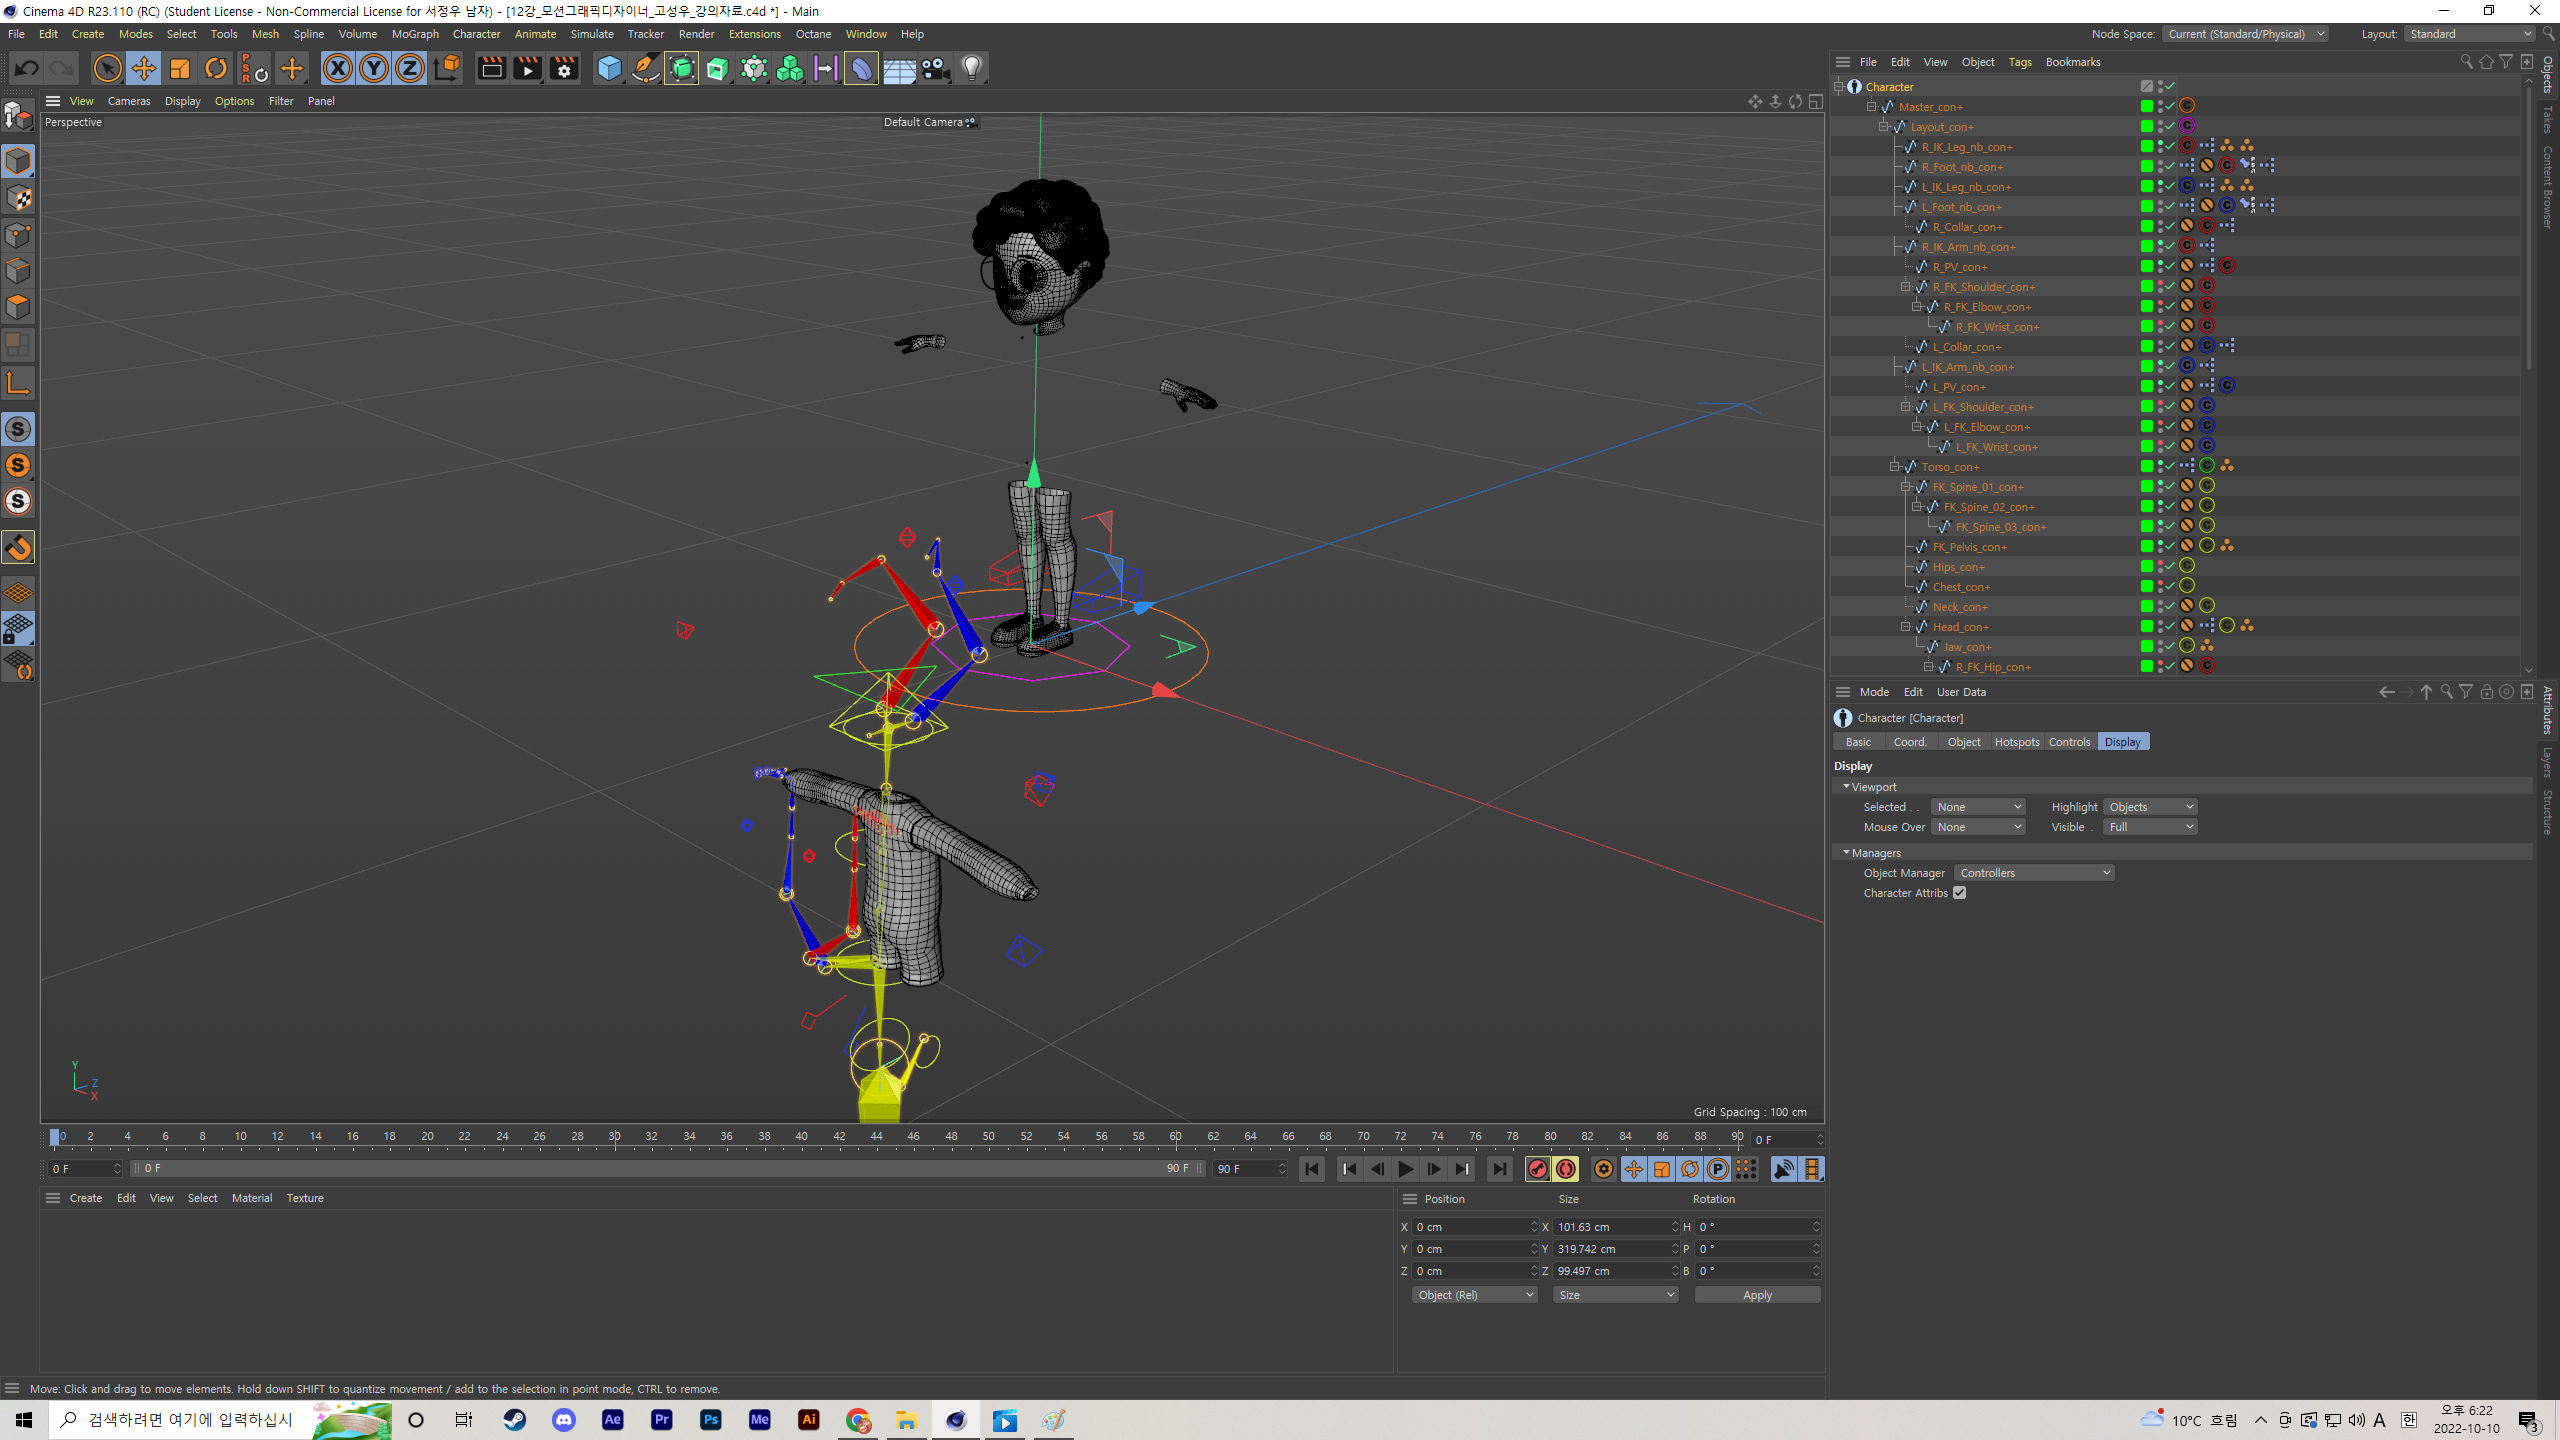Viewport: 2560px width, 1440px height.
Task: Open Selected dropdown set to None
Action: (x=1978, y=807)
